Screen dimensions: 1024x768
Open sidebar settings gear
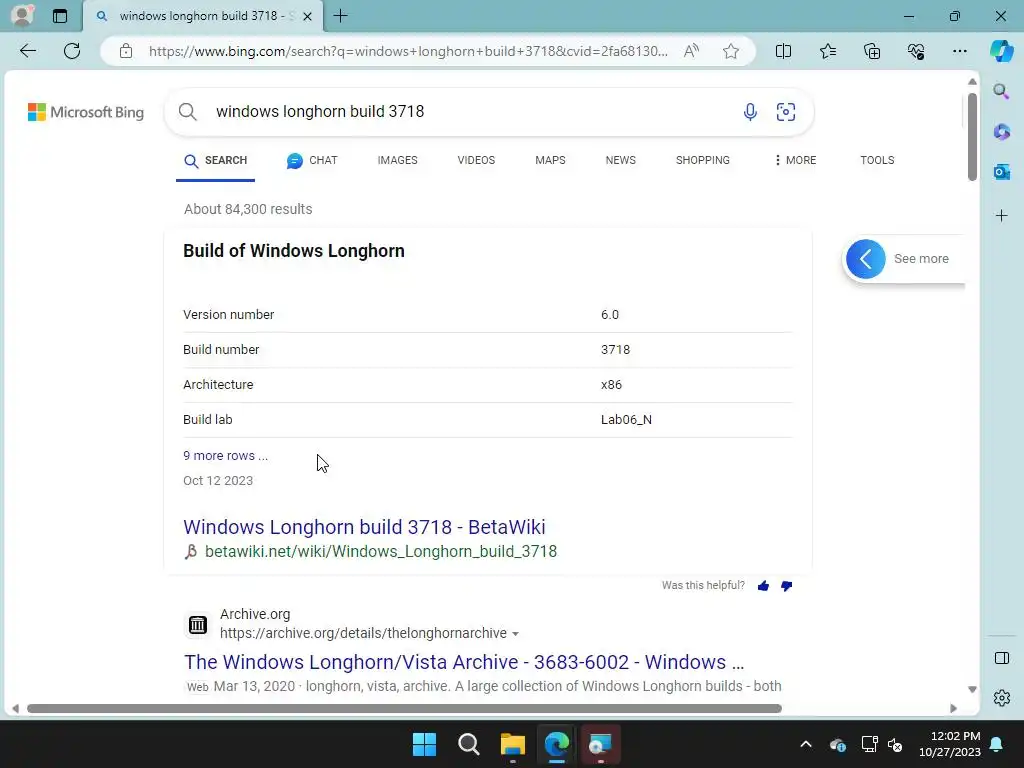pos(1001,698)
